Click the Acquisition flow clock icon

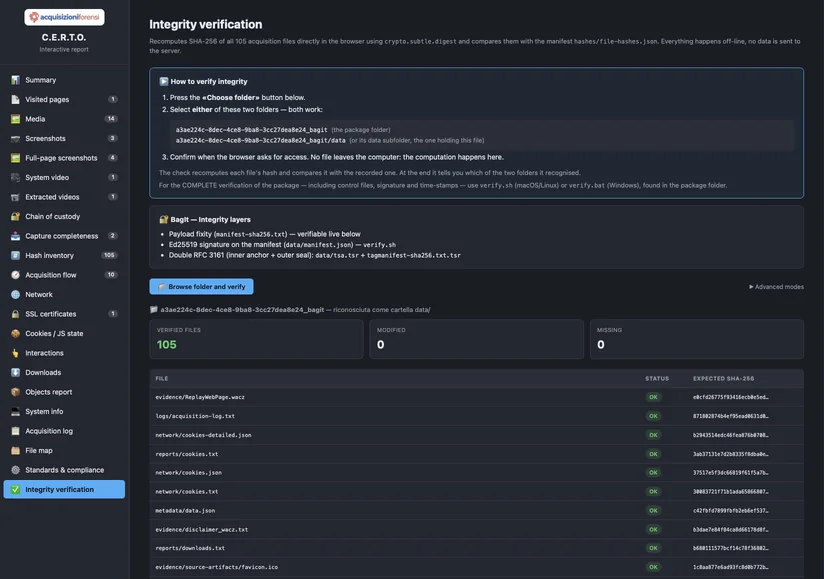[x=15, y=275]
